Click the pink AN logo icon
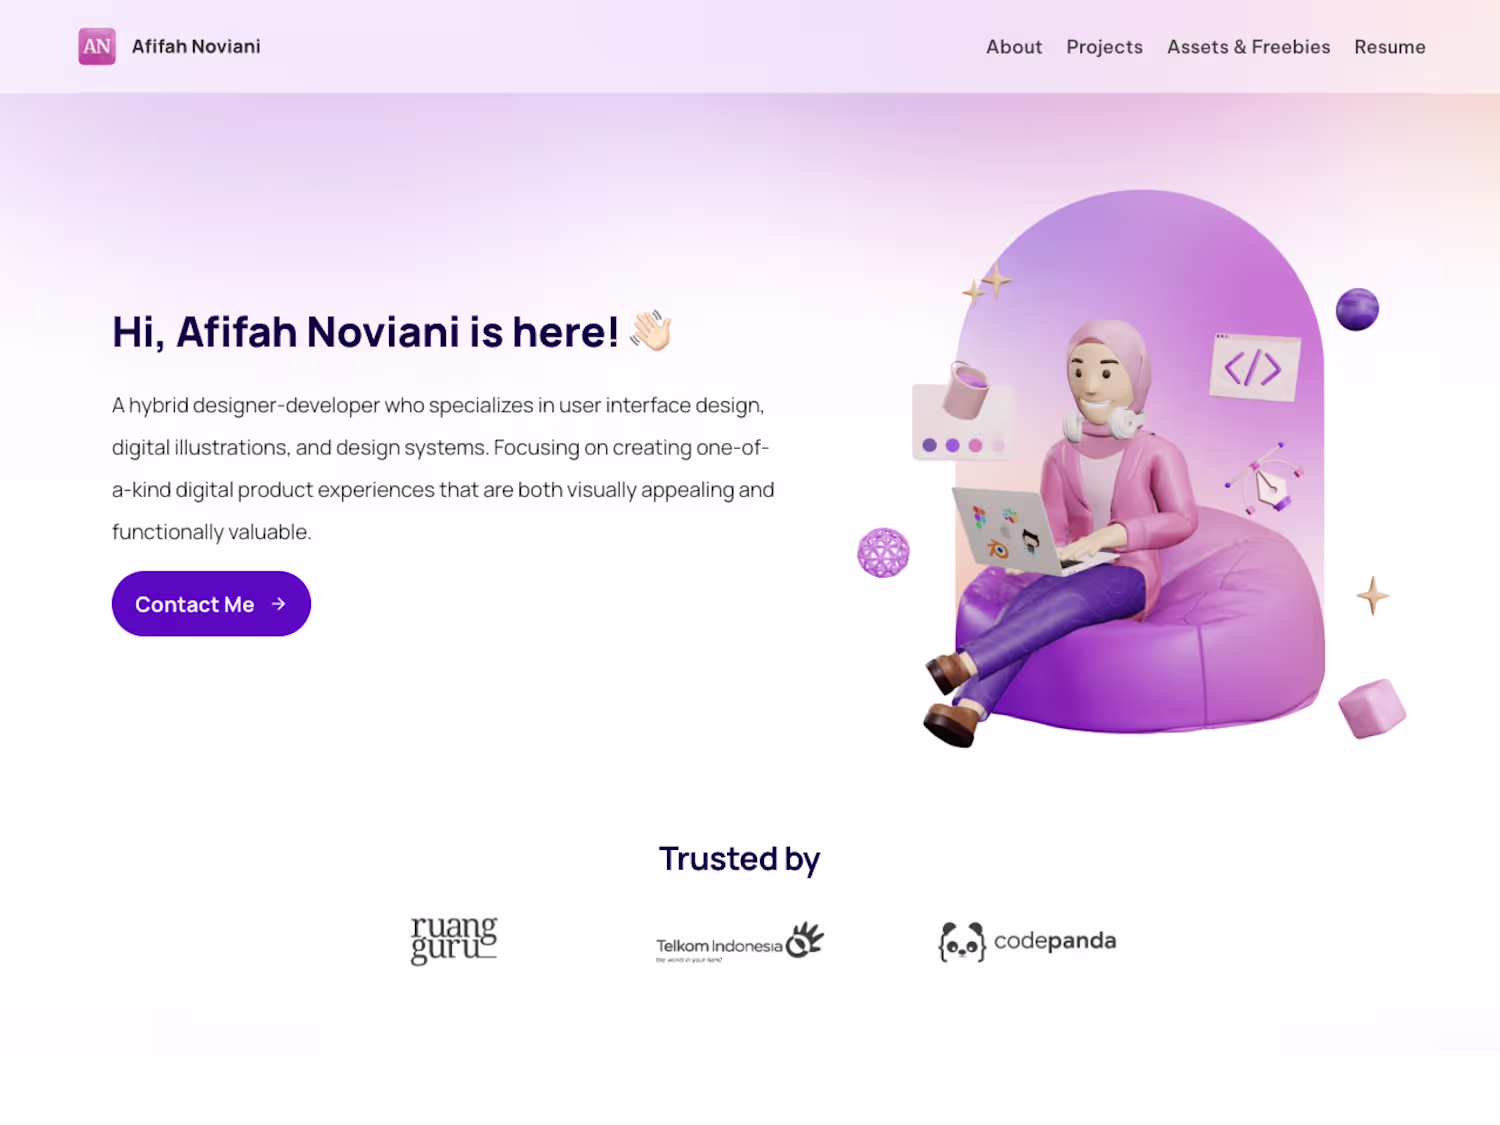 97,46
